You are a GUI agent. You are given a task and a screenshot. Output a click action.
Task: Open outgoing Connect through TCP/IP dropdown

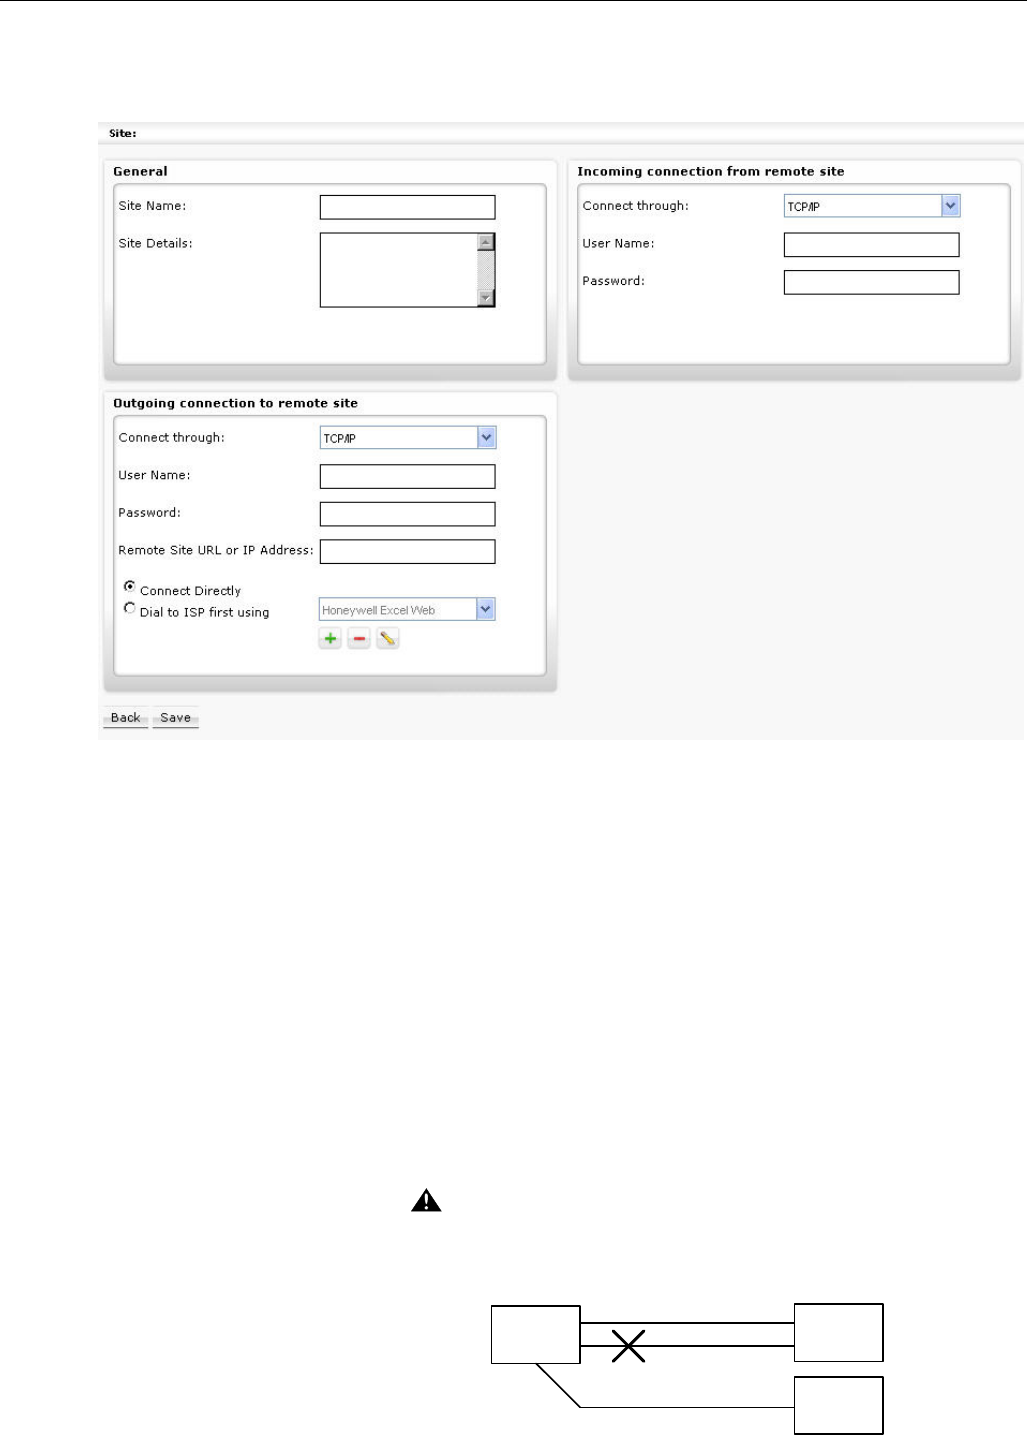click(408, 438)
